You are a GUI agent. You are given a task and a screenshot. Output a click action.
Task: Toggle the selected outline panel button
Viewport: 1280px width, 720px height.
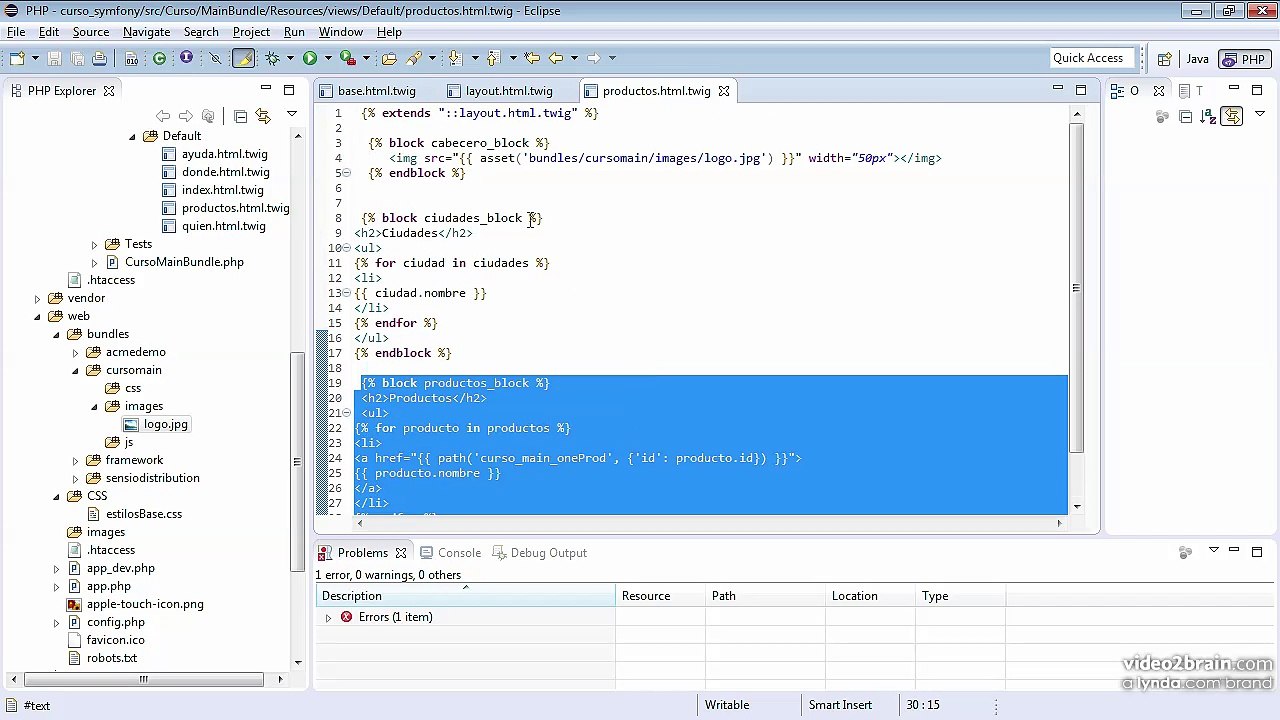(1231, 116)
